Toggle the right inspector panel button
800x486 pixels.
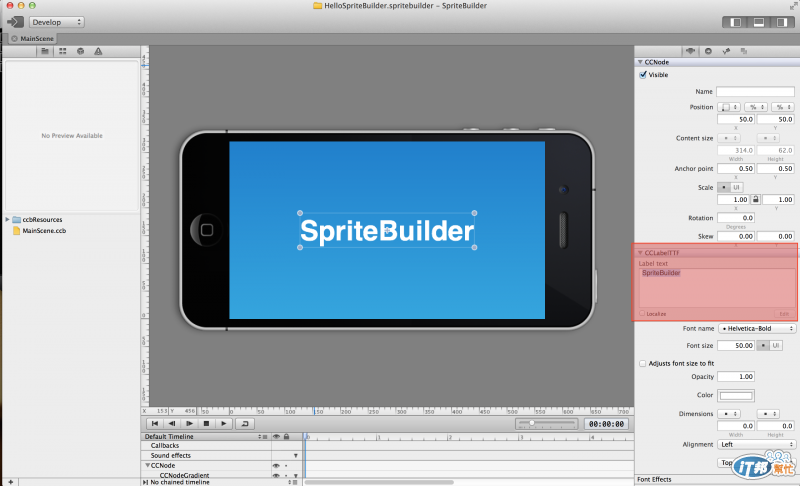pyautogui.click(x=781, y=22)
